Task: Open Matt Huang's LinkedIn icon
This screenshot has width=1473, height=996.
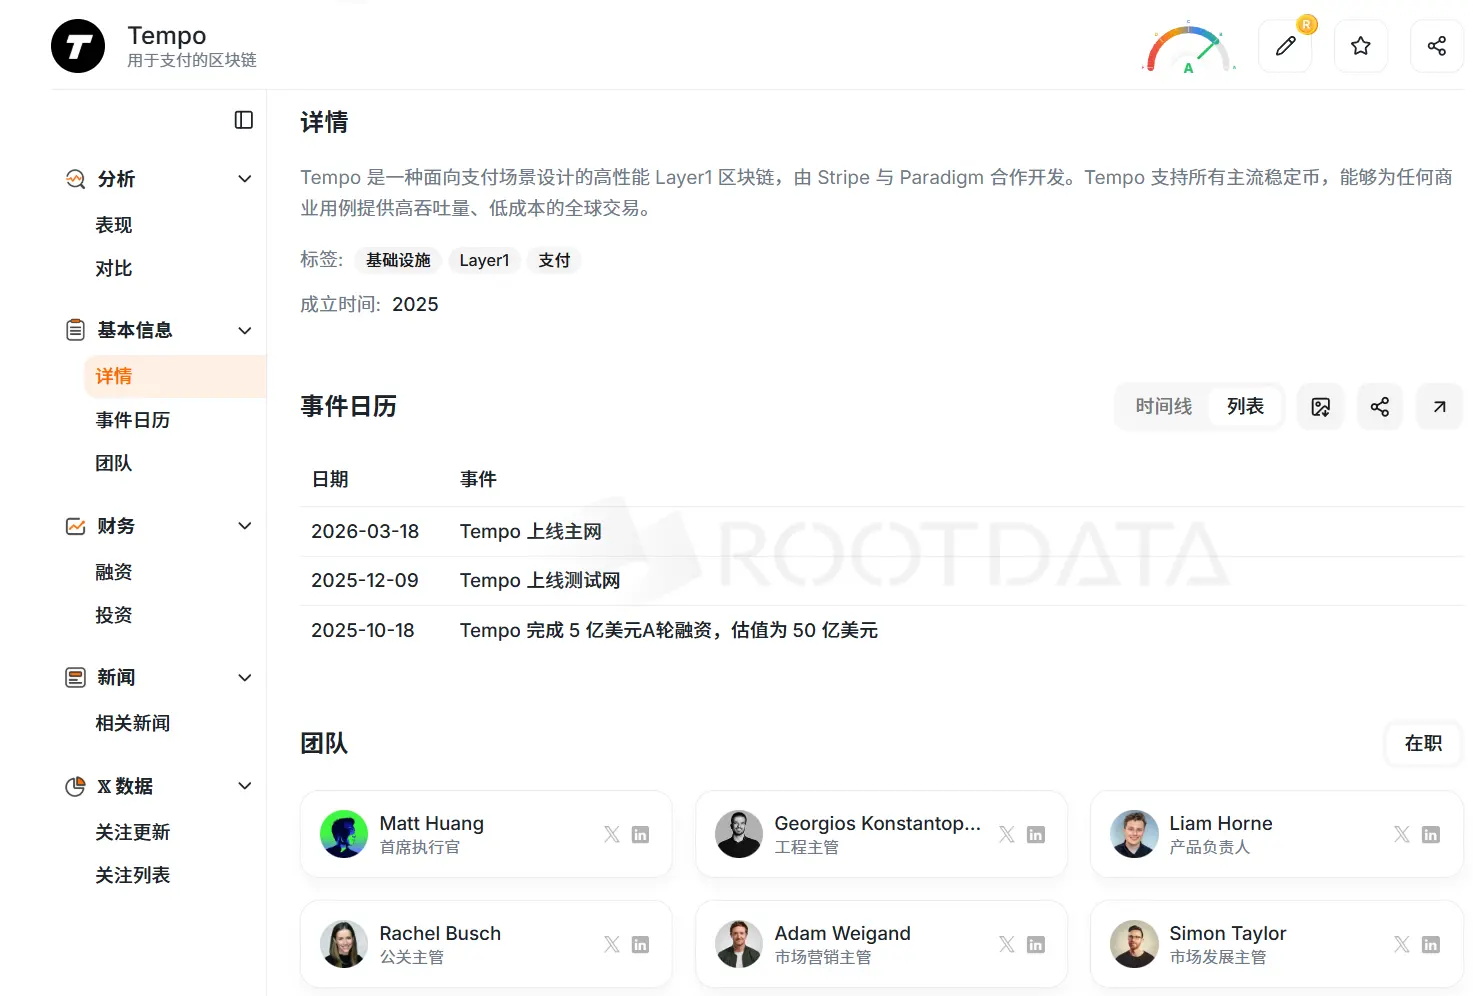Action: pos(641,834)
